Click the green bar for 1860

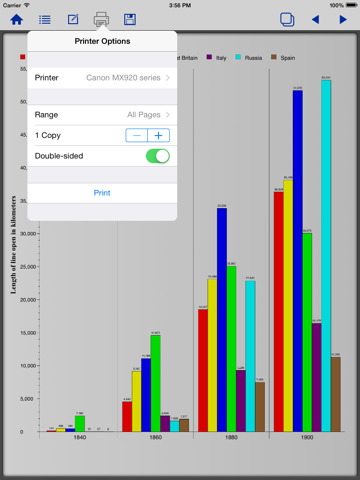pos(155,383)
